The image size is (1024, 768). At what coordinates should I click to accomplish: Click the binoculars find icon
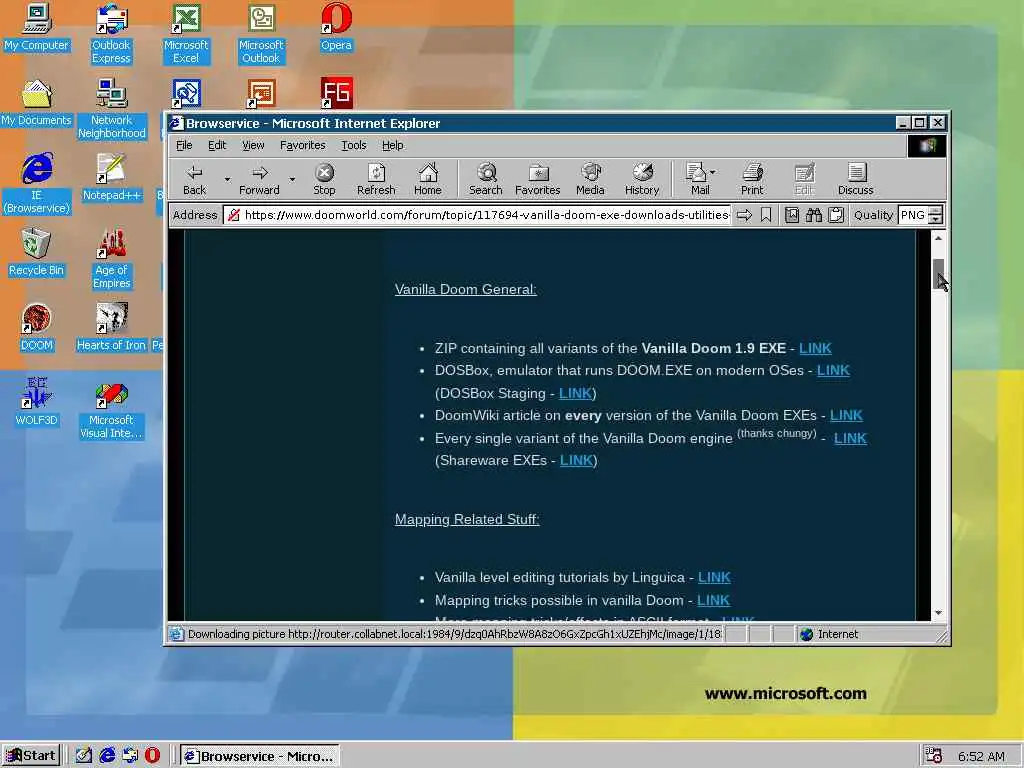(x=814, y=215)
